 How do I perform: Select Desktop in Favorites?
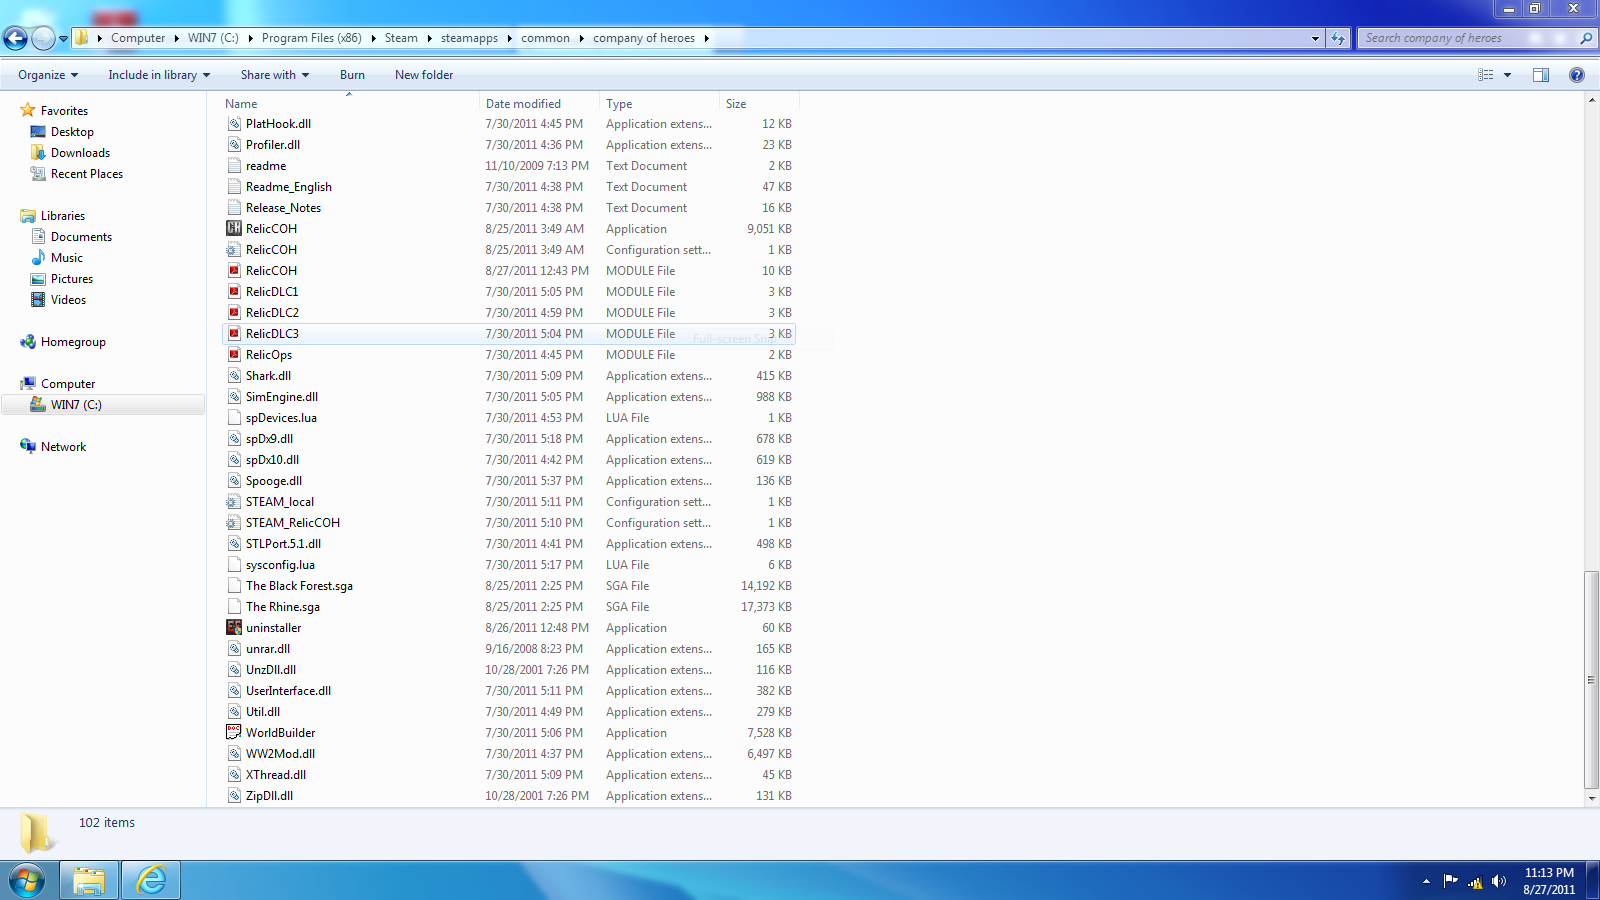click(x=72, y=132)
